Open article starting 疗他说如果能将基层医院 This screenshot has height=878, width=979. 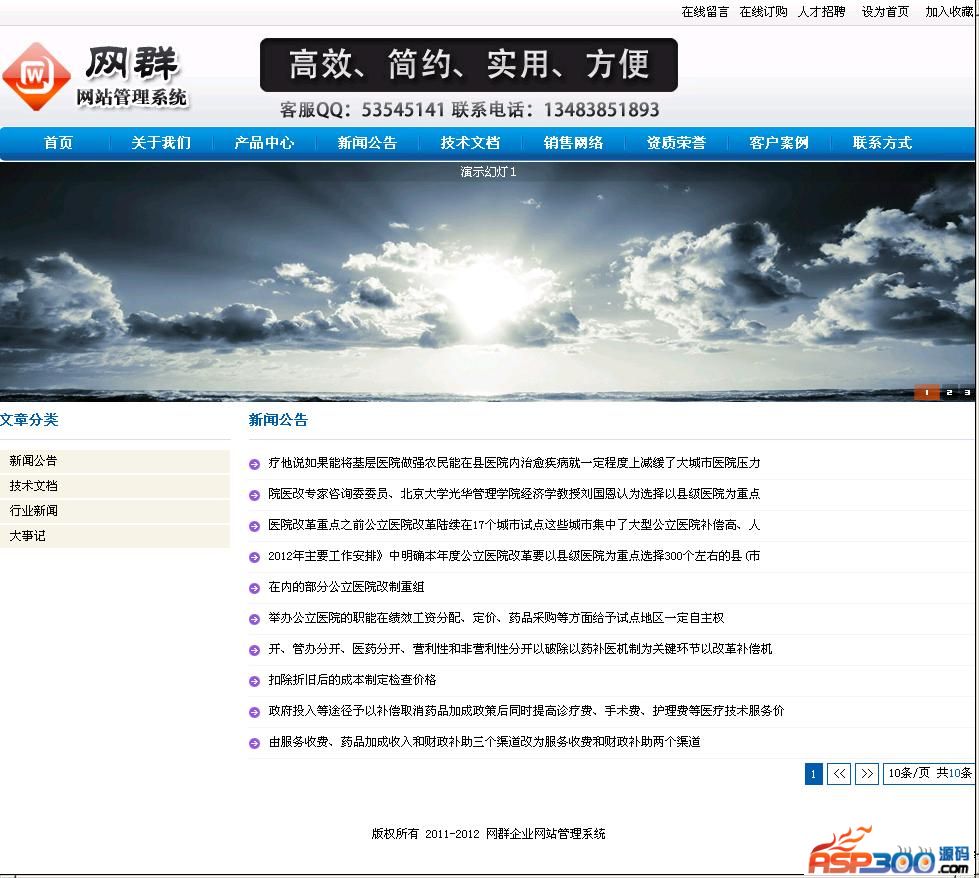[x=514, y=463]
